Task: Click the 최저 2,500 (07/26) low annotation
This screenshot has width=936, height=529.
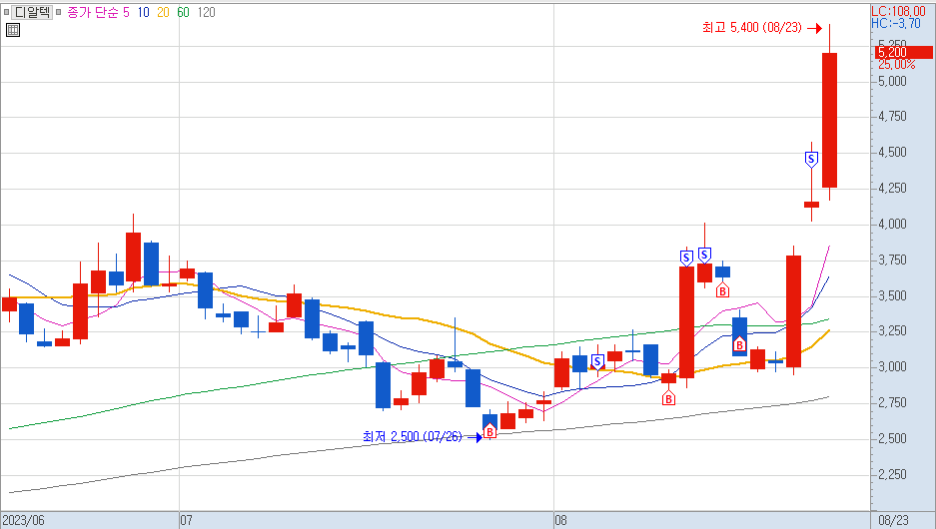Action: point(412,437)
